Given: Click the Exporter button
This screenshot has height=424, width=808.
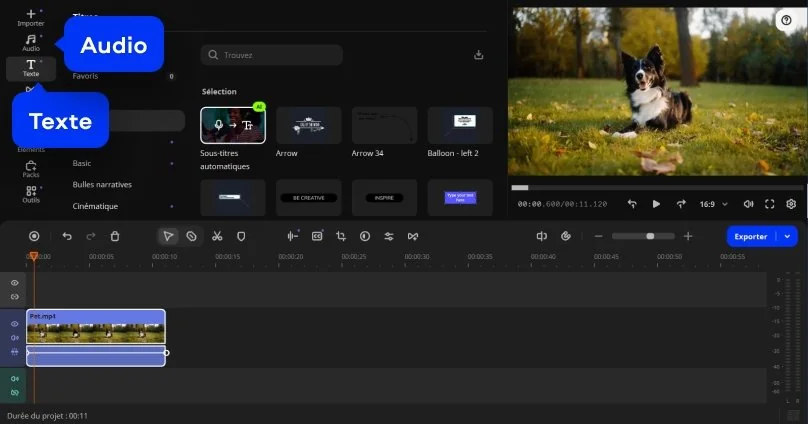Looking at the screenshot, I should pyautogui.click(x=751, y=236).
